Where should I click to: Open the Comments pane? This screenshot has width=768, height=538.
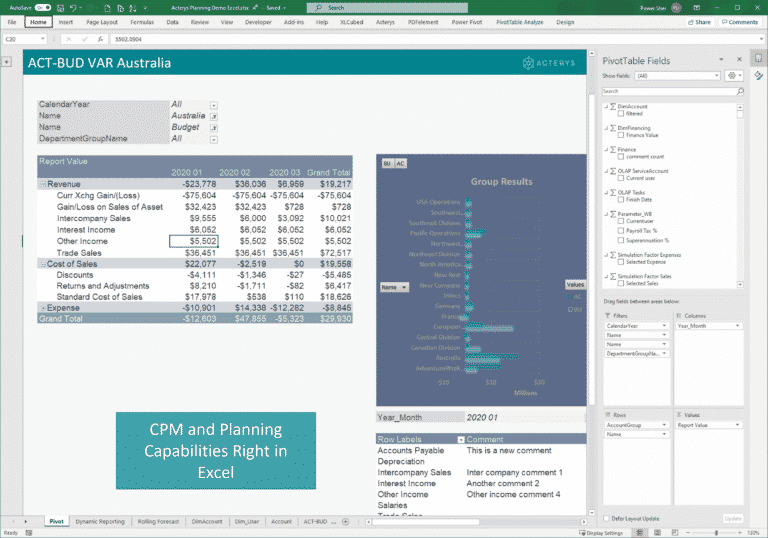pyautogui.click(x=739, y=21)
